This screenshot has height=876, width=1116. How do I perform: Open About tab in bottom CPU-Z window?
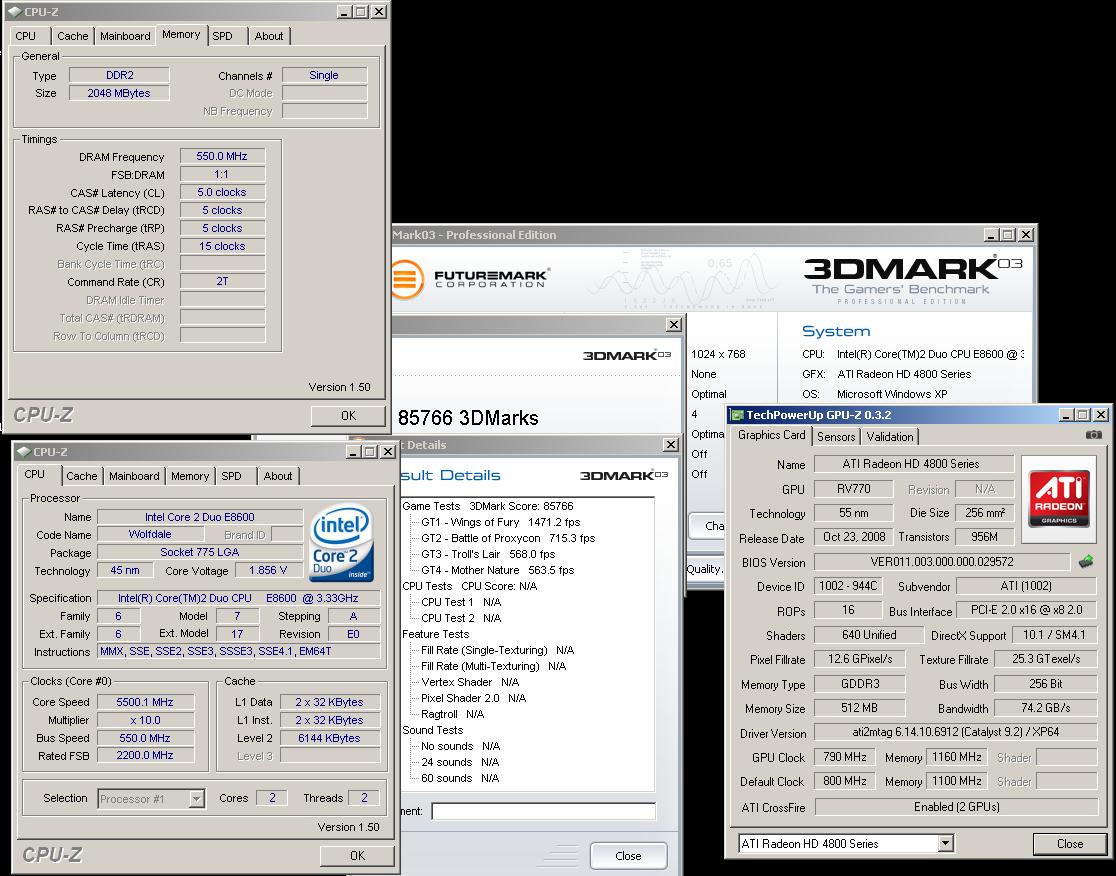pos(278,476)
